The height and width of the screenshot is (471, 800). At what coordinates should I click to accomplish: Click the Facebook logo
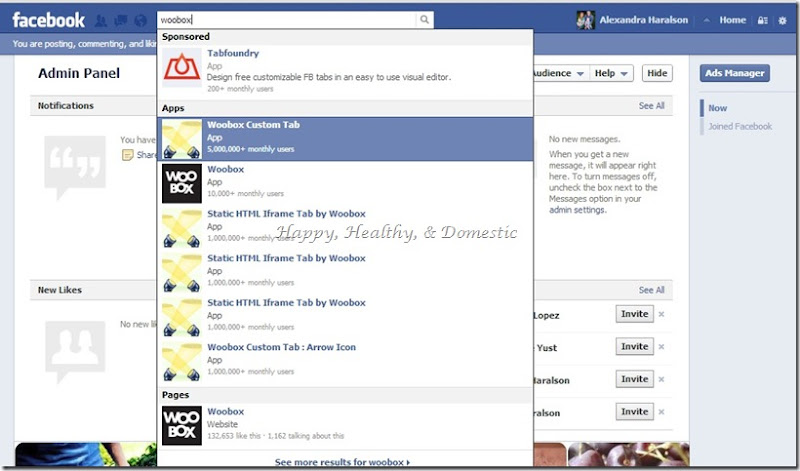tap(48, 20)
